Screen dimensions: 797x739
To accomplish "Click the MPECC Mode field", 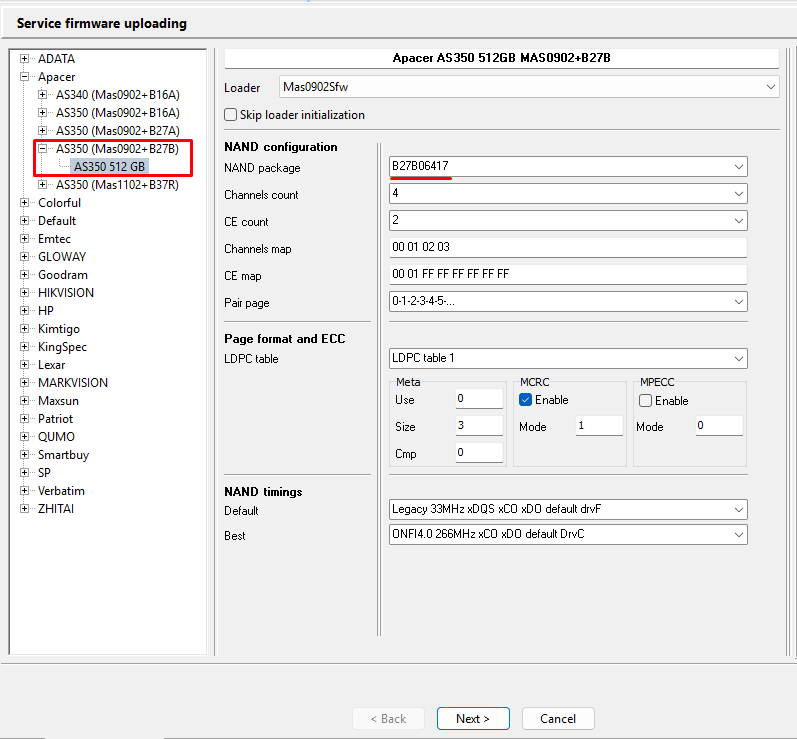I will click(x=719, y=425).
